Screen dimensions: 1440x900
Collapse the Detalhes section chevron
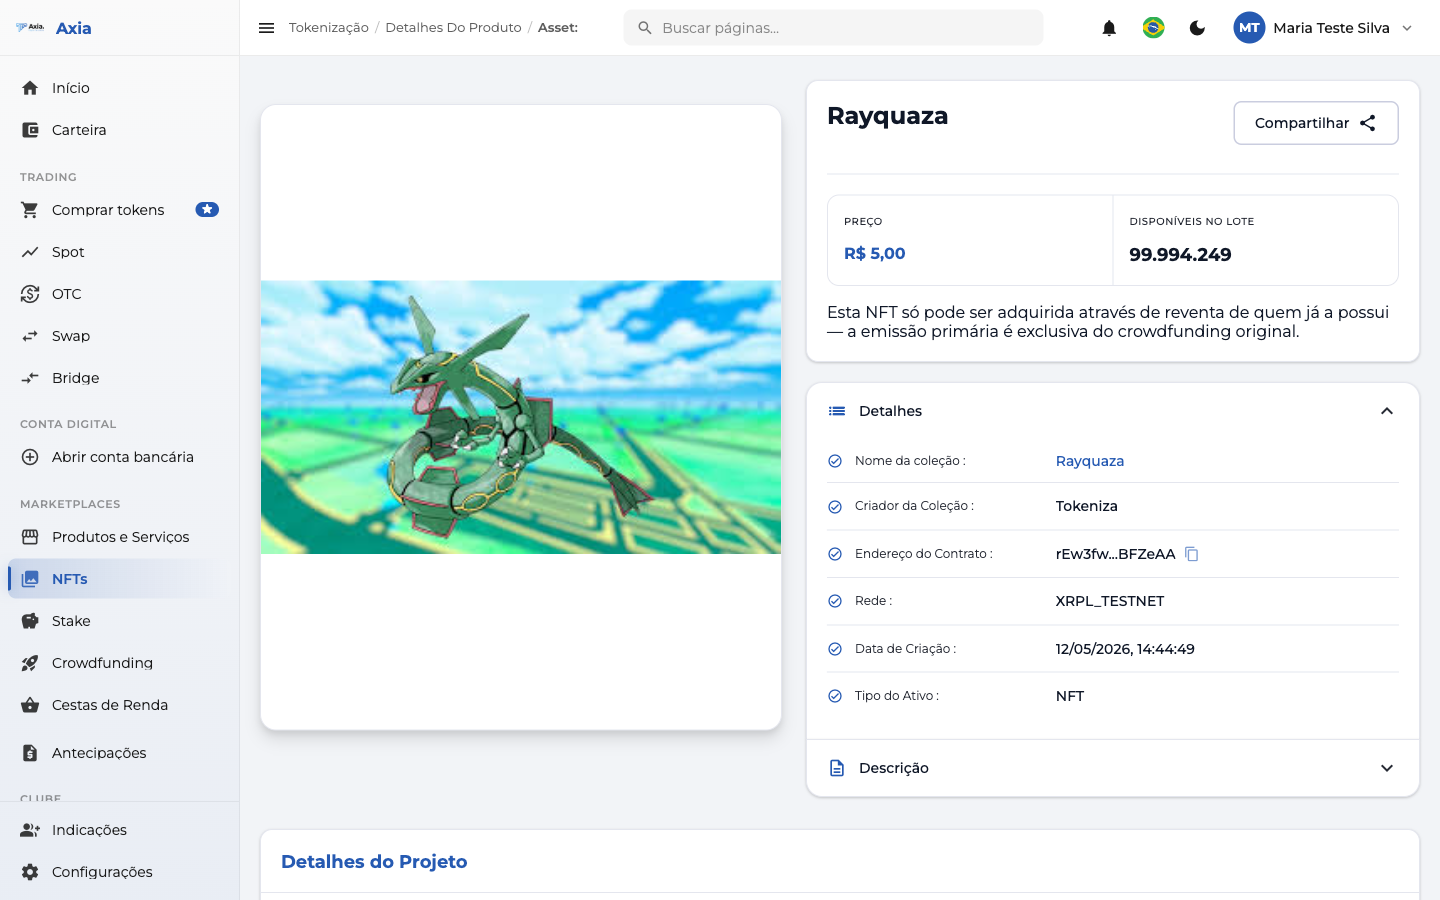click(x=1387, y=411)
